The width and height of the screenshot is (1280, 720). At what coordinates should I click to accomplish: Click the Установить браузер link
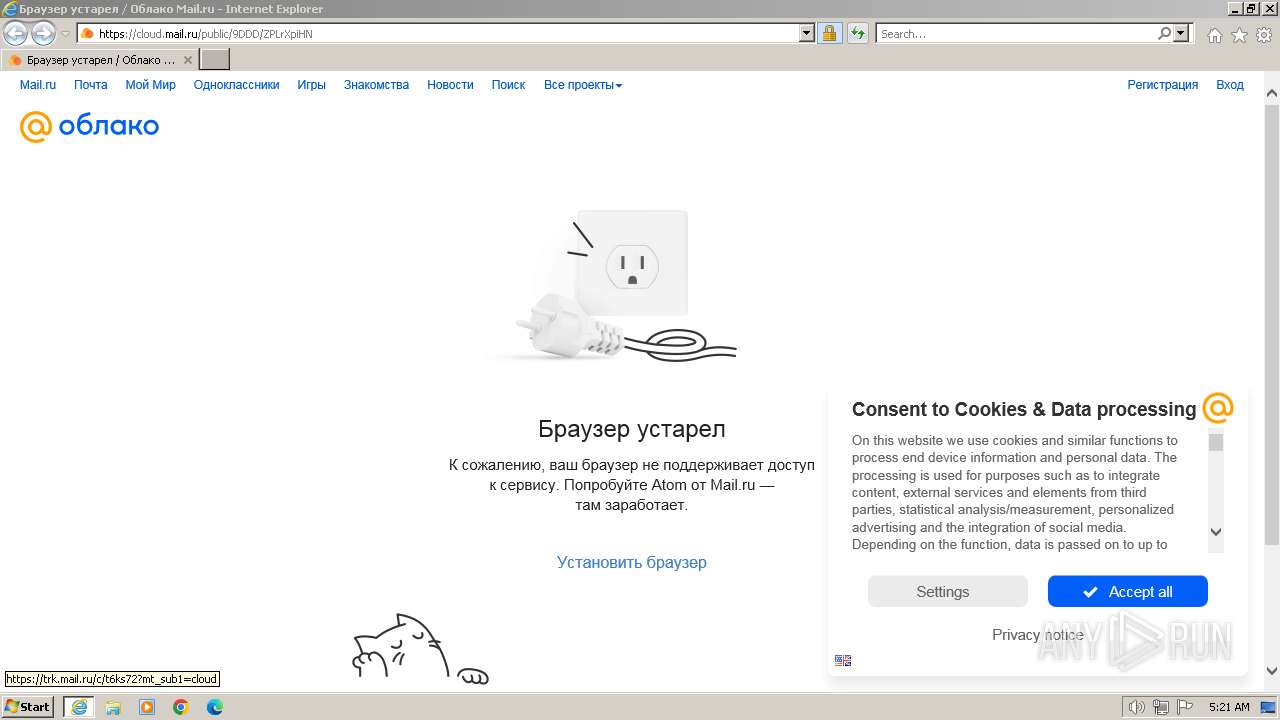point(631,562)
